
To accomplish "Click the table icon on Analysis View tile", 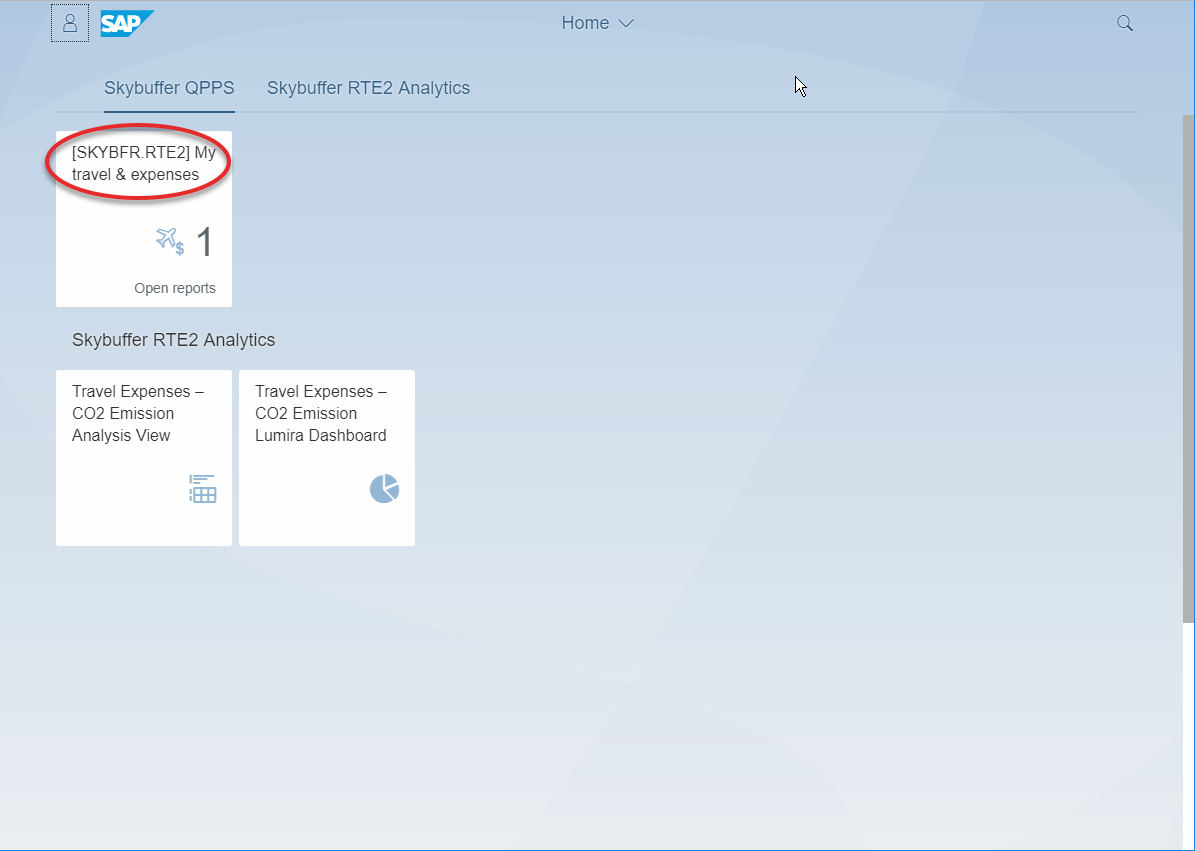I will (203, 488).
